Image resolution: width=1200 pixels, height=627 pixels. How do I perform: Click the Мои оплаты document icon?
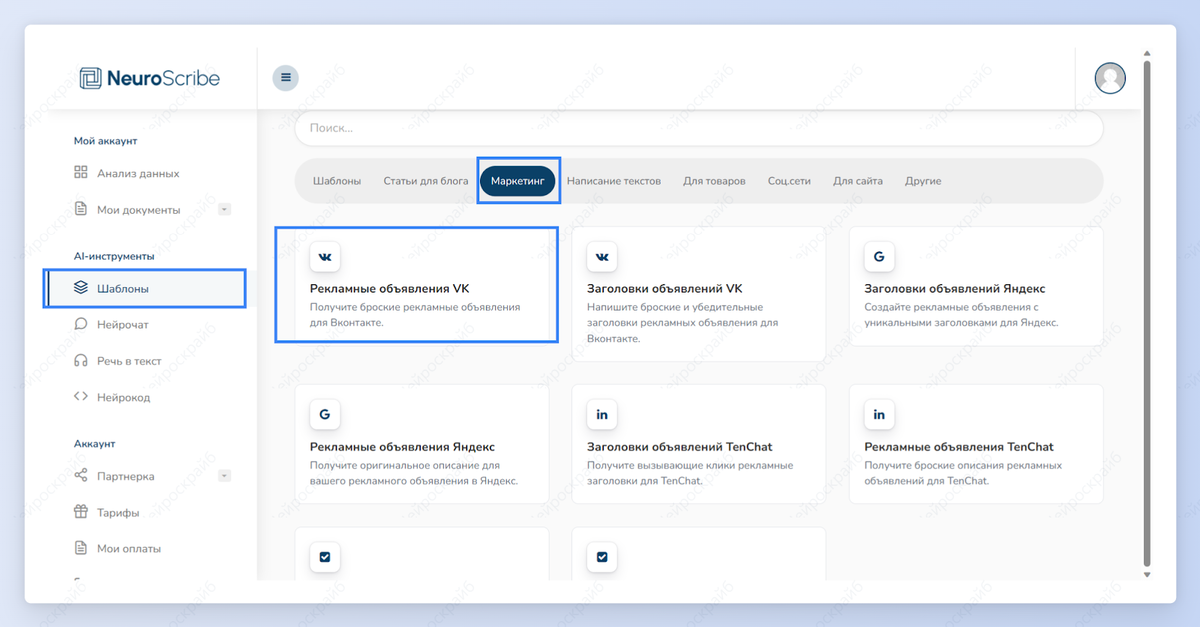pos(81,548)
